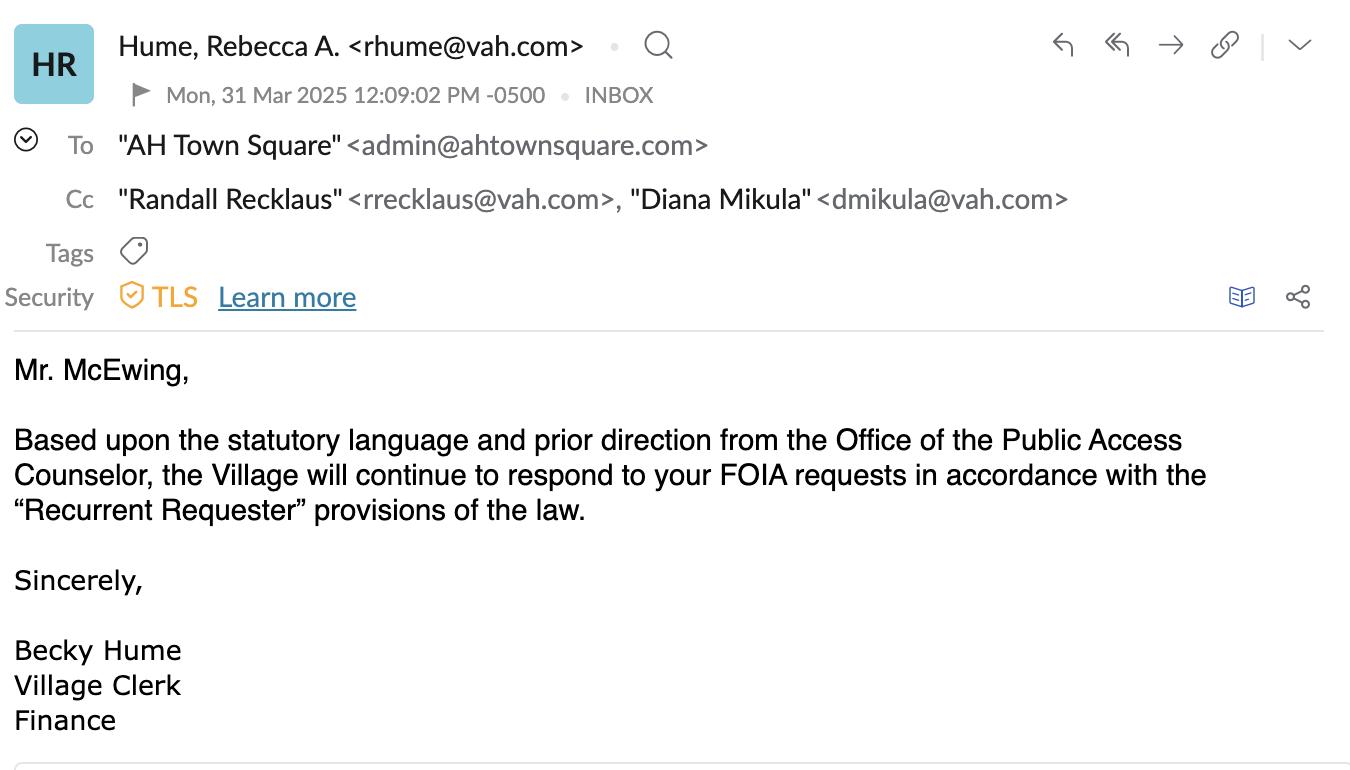Click the Reply All icon
The height and width of the screenshot is (770, 1350).
[x=1117, y=45]
